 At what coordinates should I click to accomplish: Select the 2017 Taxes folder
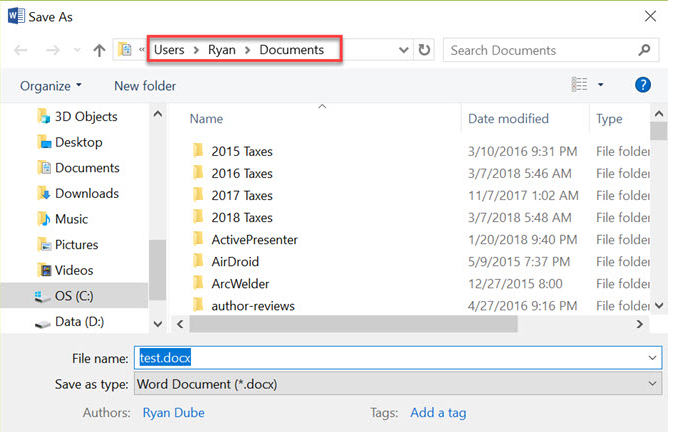click(242, 196)
